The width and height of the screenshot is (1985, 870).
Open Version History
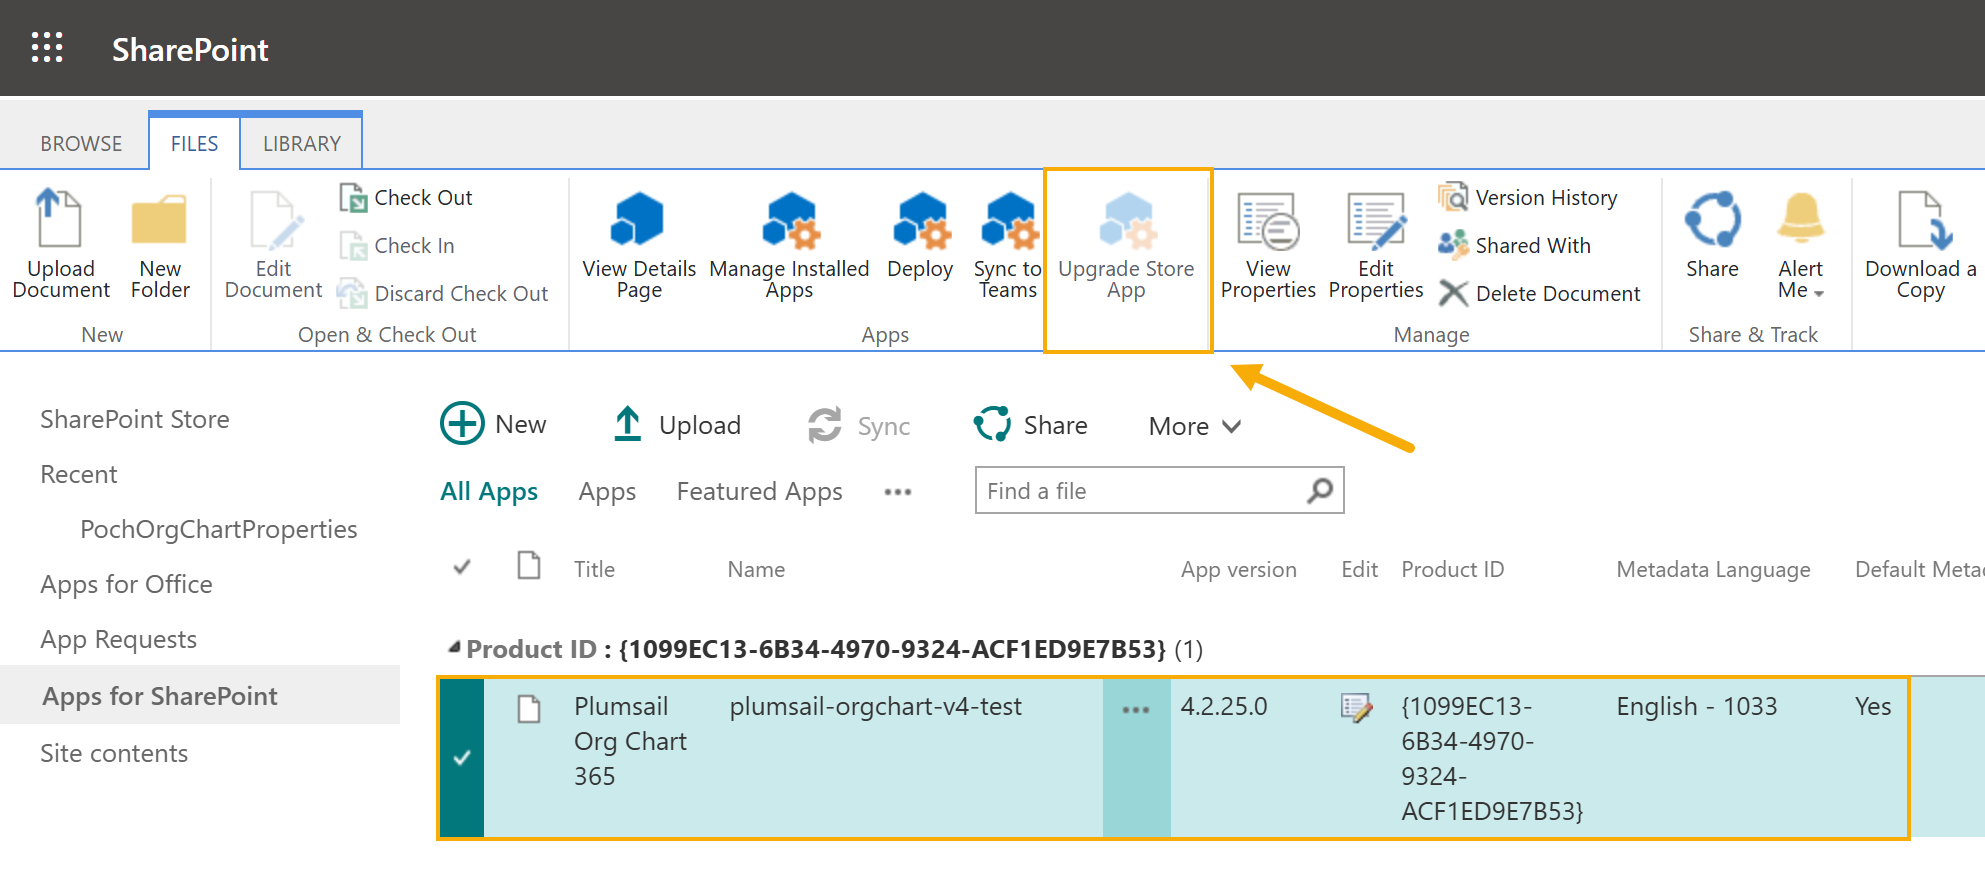1528,198
